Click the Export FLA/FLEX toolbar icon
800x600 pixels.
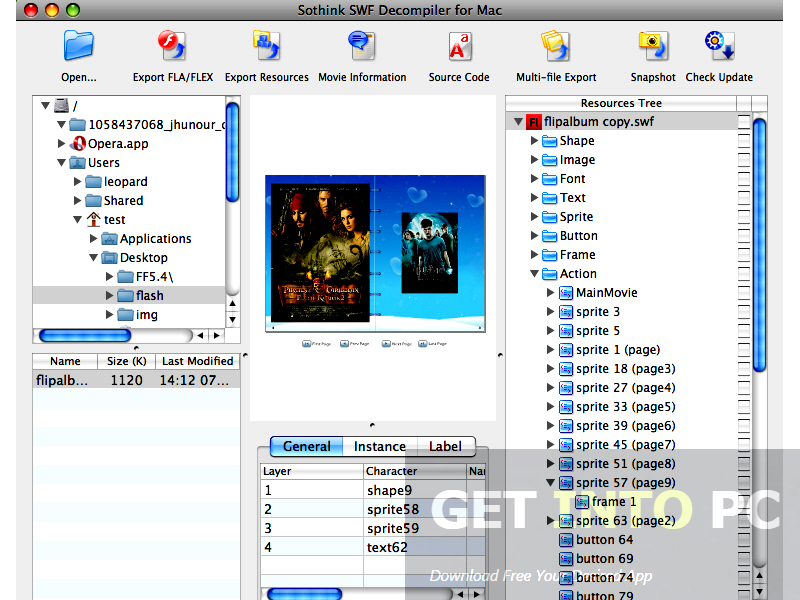(x=172, y=45)
